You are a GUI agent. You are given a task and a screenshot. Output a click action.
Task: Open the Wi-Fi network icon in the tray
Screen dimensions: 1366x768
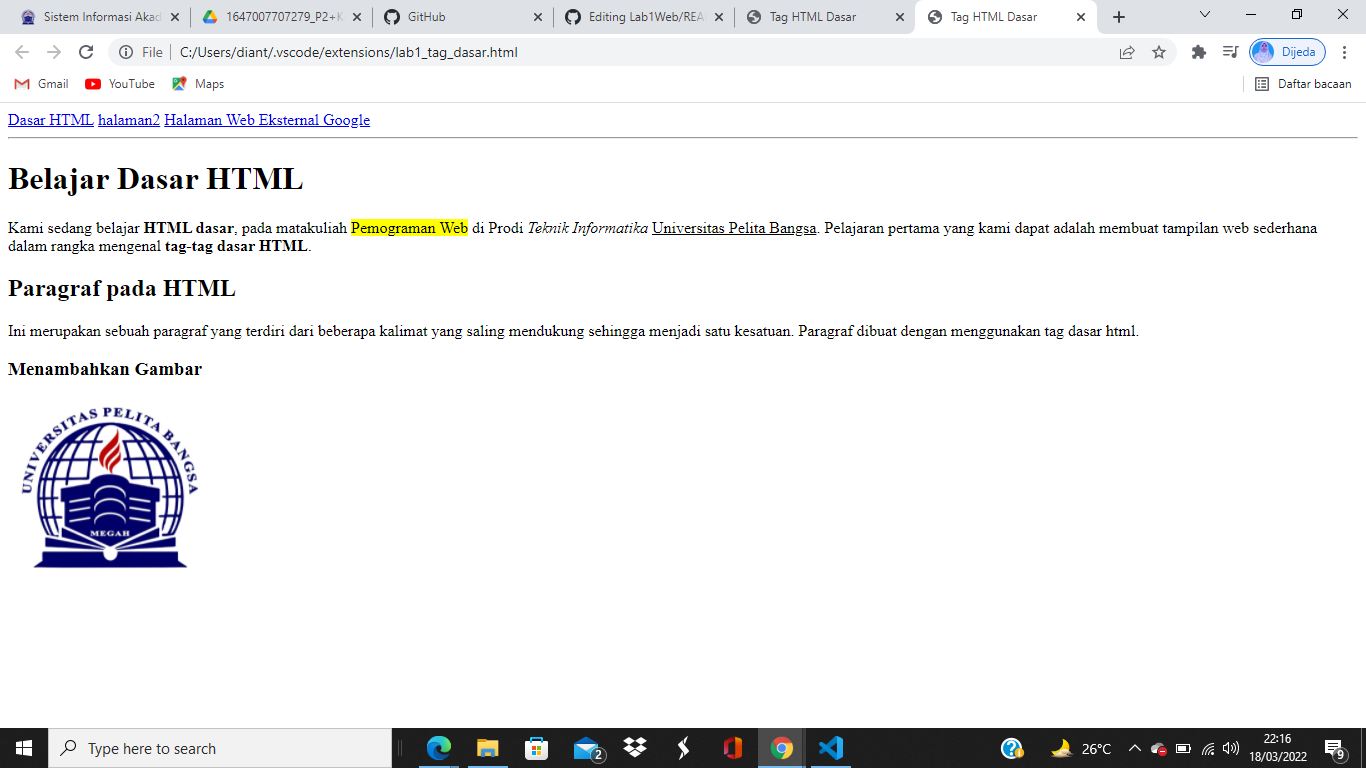tap(1208, 748)
